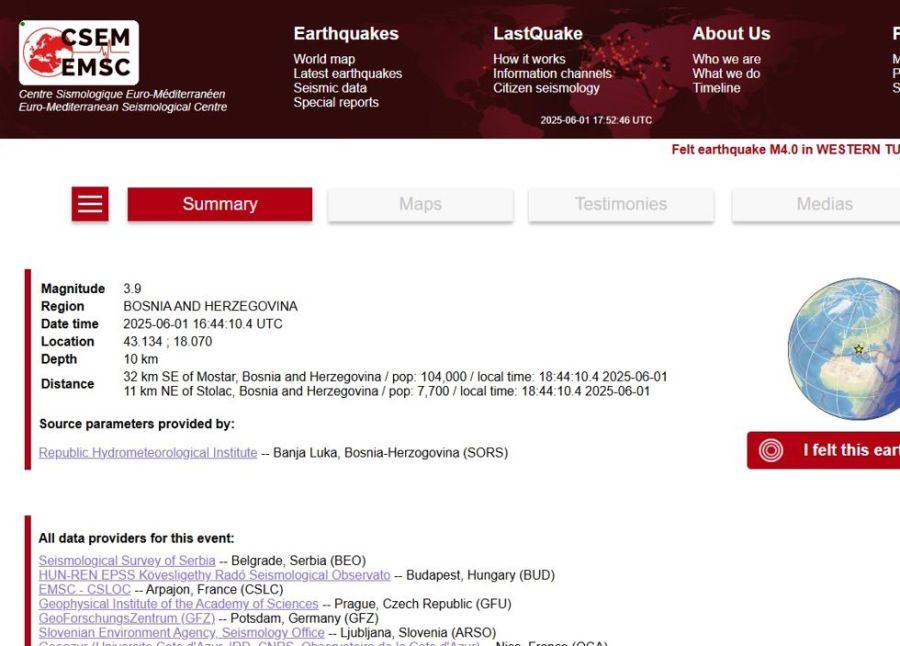The width and height of the screenshot is (900, 646).
Task: Click the concentric-circles felt icon
Action: coord(770,450)
